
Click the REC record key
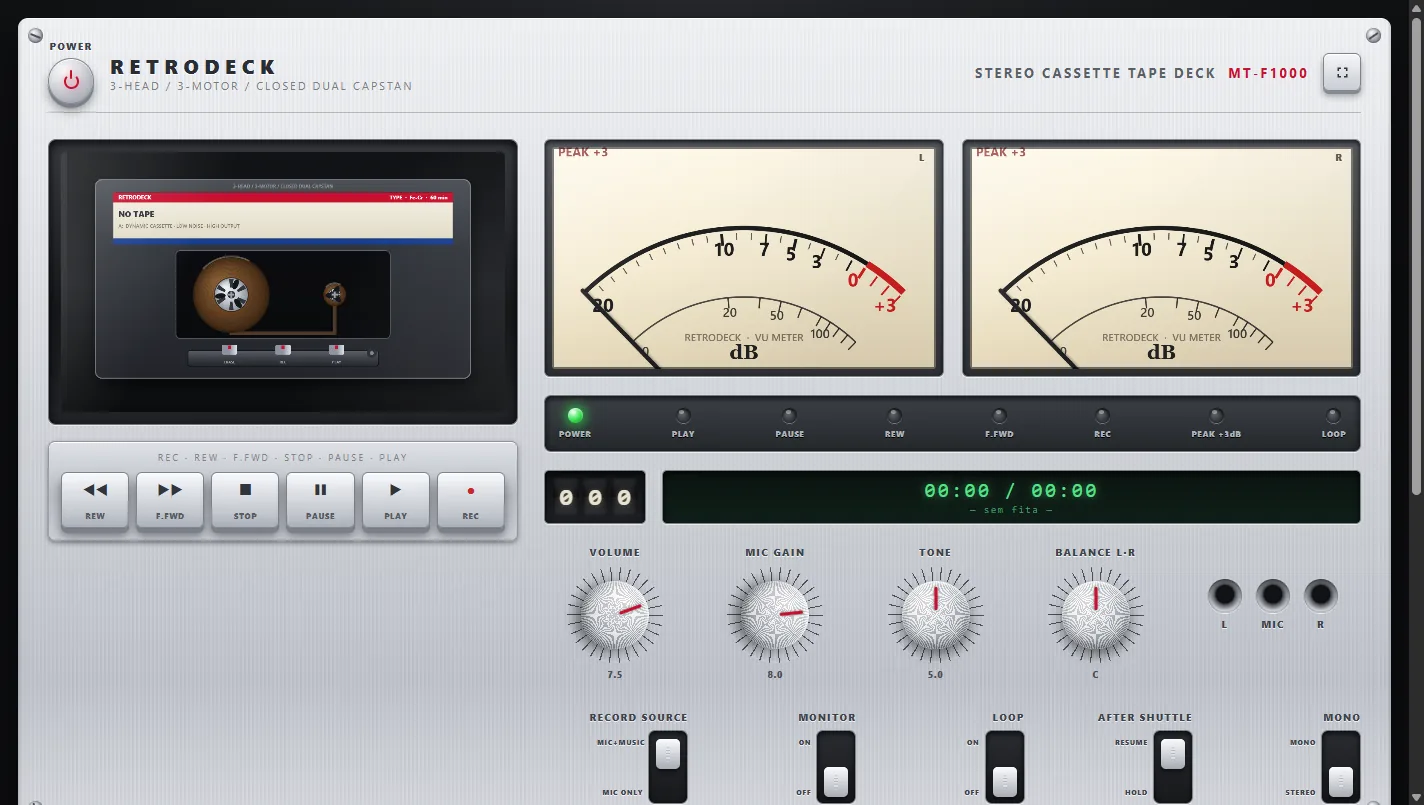[x=470, y=500]
